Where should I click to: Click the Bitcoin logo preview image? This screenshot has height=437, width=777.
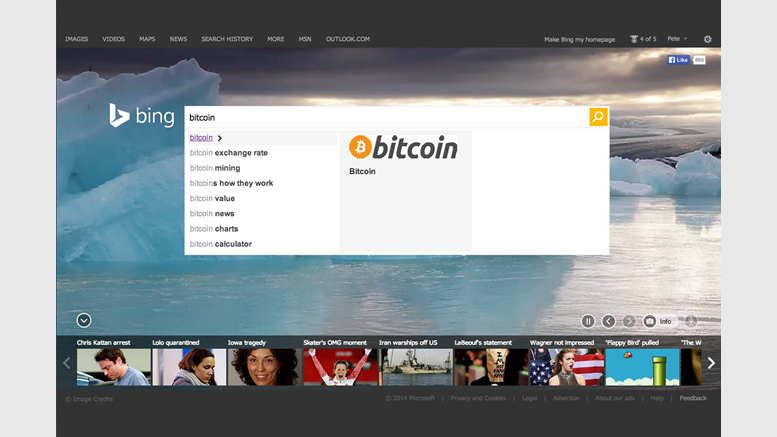pyautogui.click(x=403, y=147)
